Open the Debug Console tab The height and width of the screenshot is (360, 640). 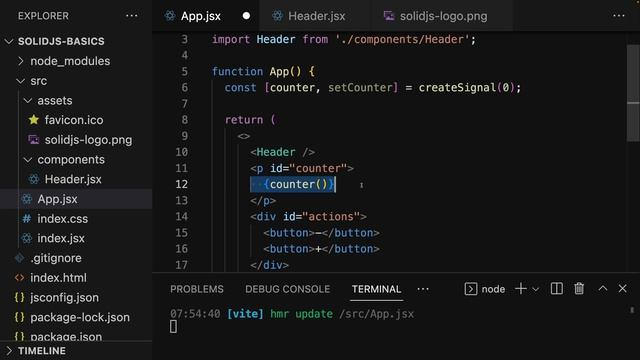click(287, 289)
